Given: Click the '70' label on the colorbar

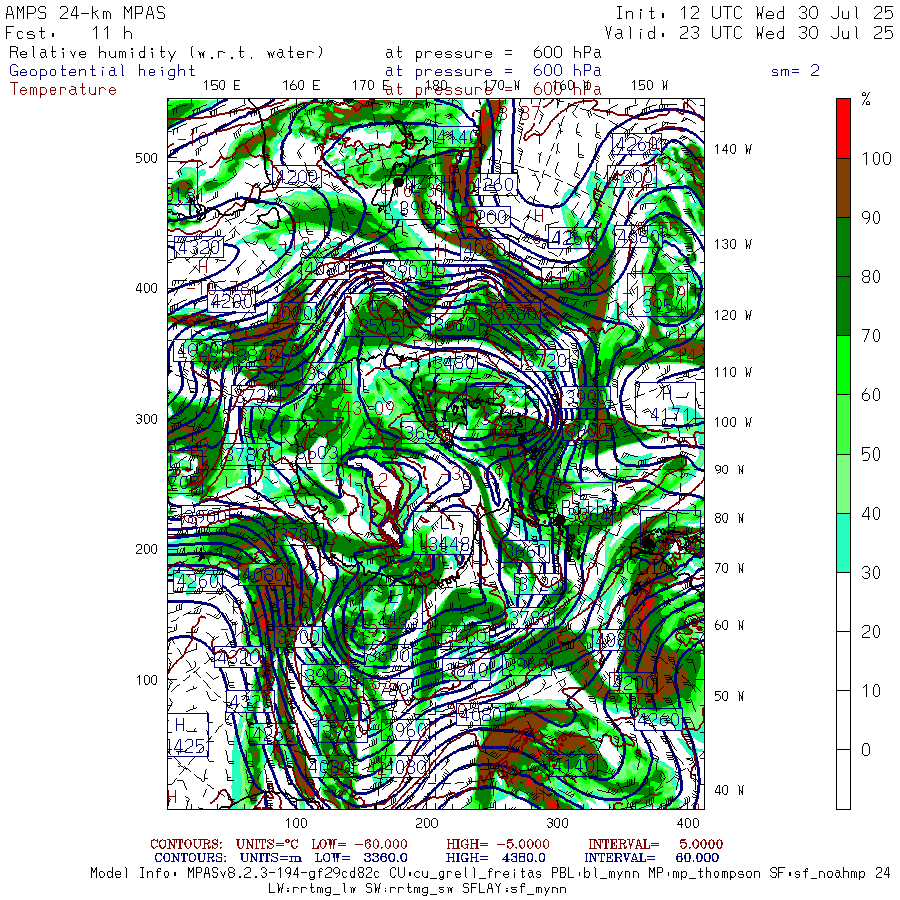Looking at the screenshot, I should coord(871,336).
